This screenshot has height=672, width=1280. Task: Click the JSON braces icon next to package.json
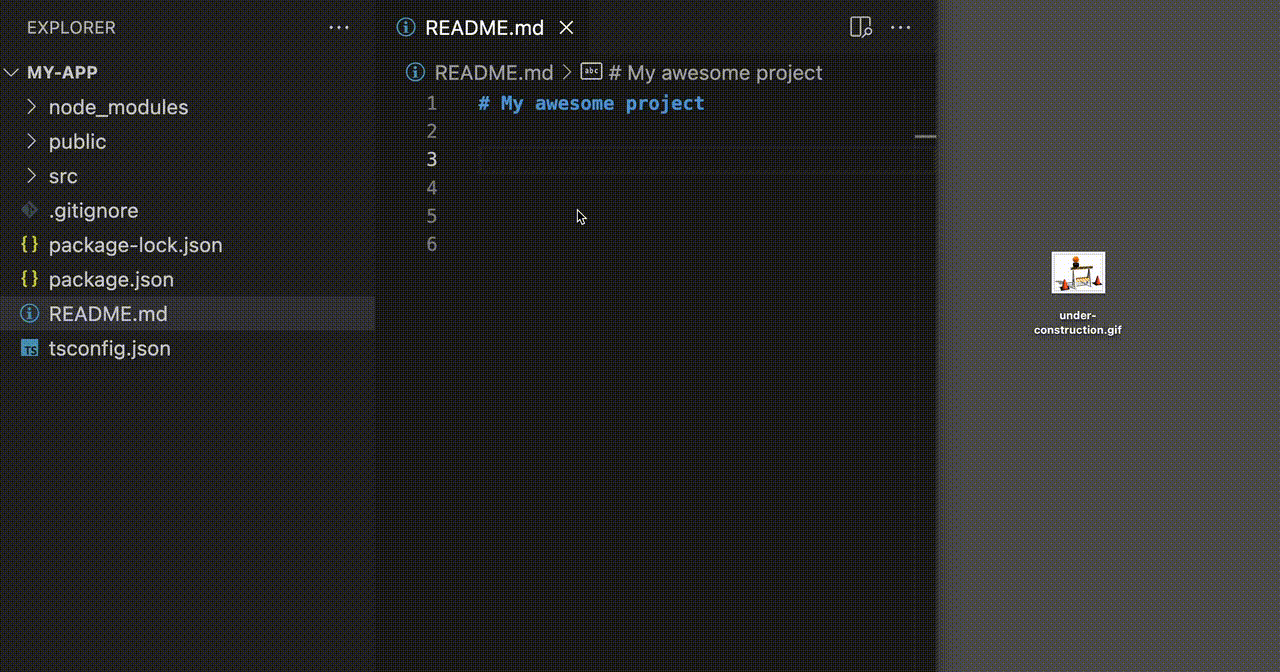click(x=29, y=279)
